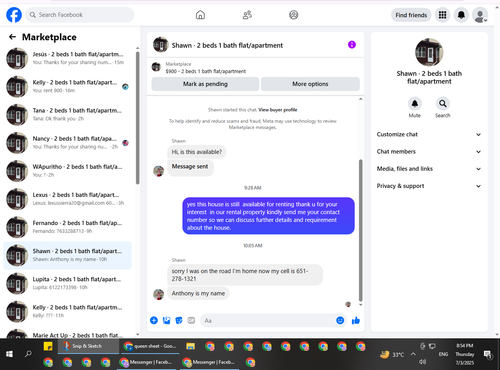
Task: Open the Kelly conversation showing rent 900
Action: pyautogui.click(x=67, y=86)
